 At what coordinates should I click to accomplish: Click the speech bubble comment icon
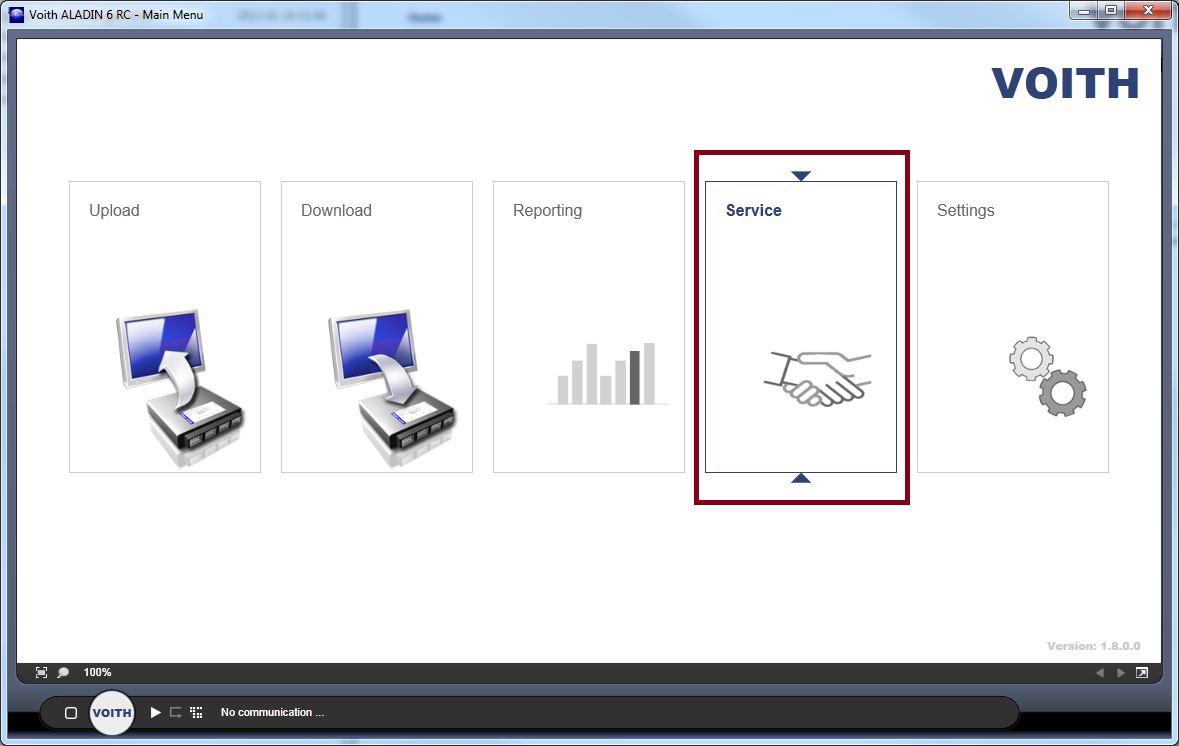click(63, 672)
